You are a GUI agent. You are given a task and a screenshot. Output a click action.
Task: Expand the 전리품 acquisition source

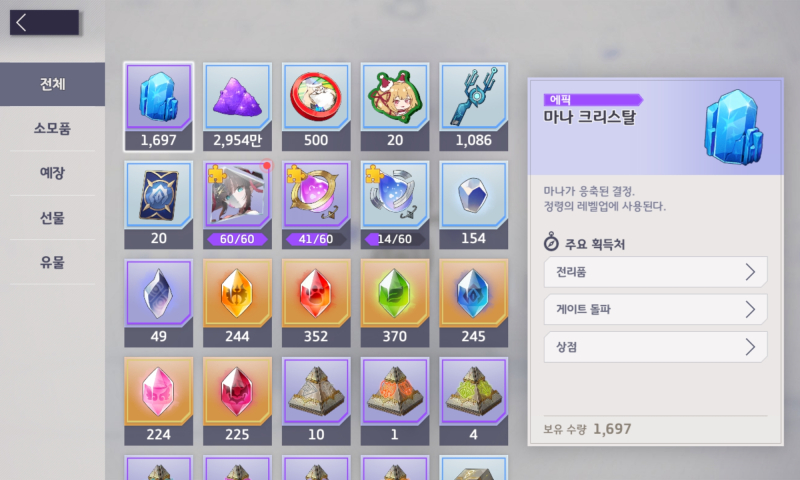coord(656,272)
